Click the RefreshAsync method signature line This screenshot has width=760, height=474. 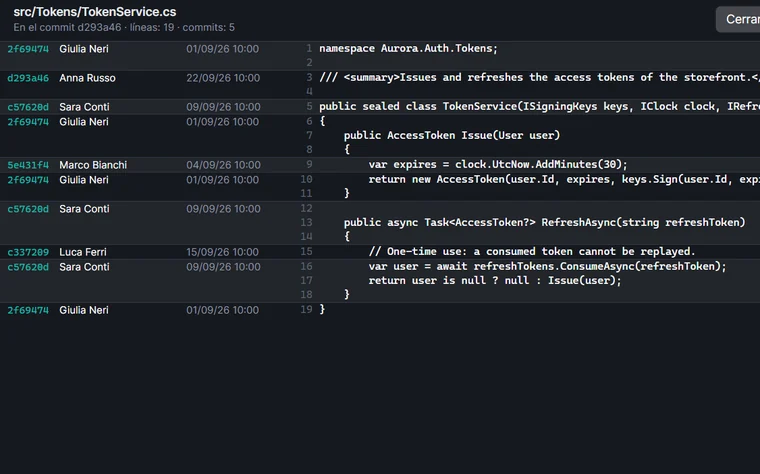pos(544,222)
